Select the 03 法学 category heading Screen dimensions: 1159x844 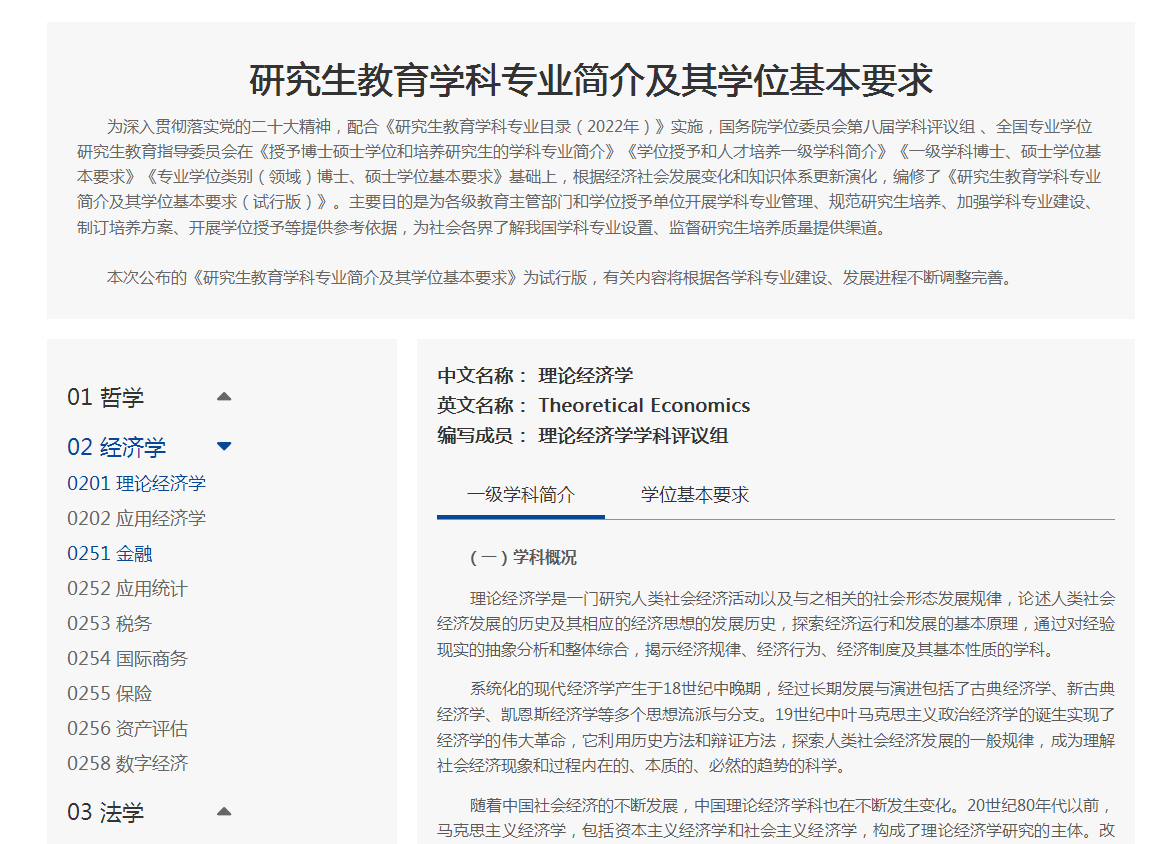(x=106, y=812)
